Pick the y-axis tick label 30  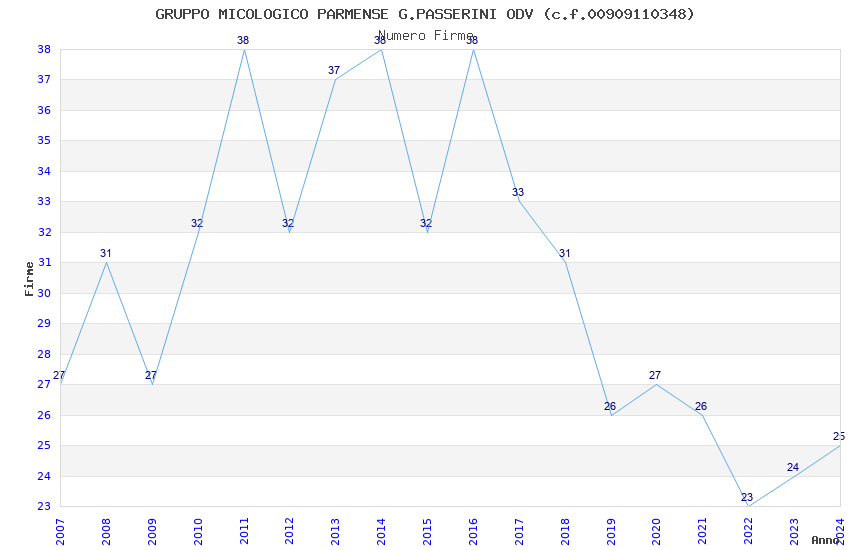[x=44, y=293]
